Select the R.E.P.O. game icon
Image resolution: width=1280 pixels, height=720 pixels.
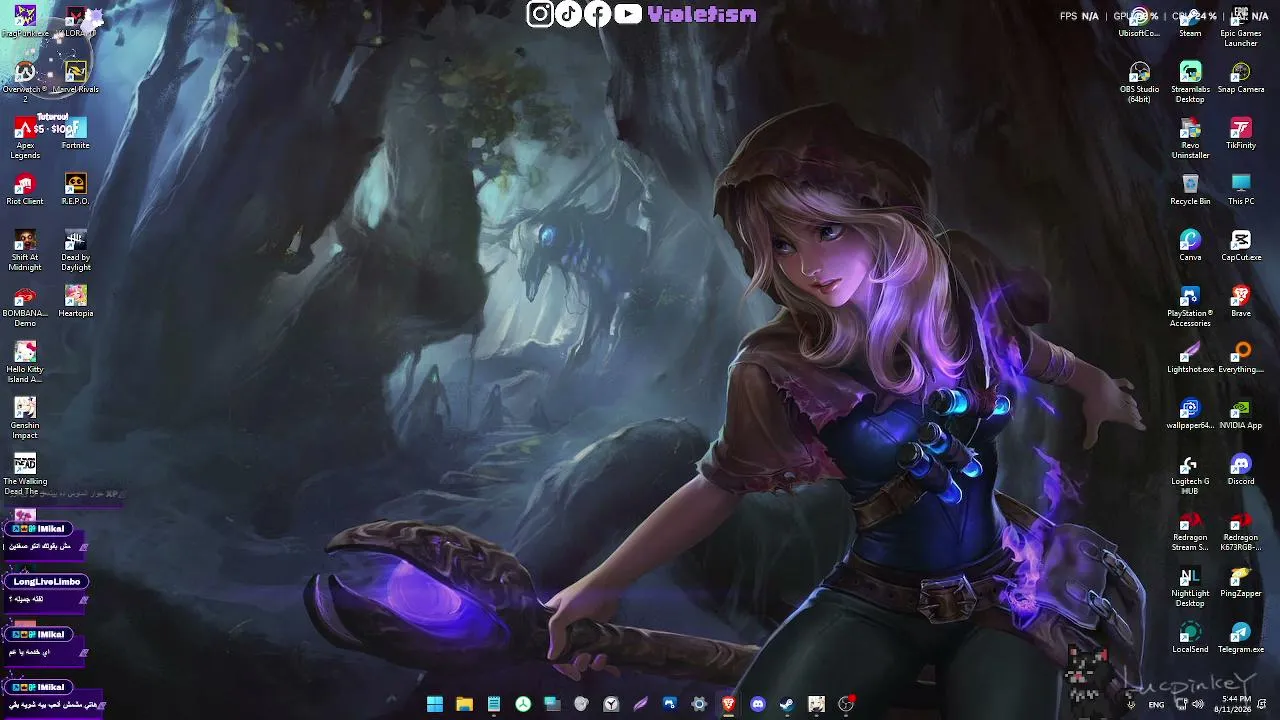tap(76, 189)
